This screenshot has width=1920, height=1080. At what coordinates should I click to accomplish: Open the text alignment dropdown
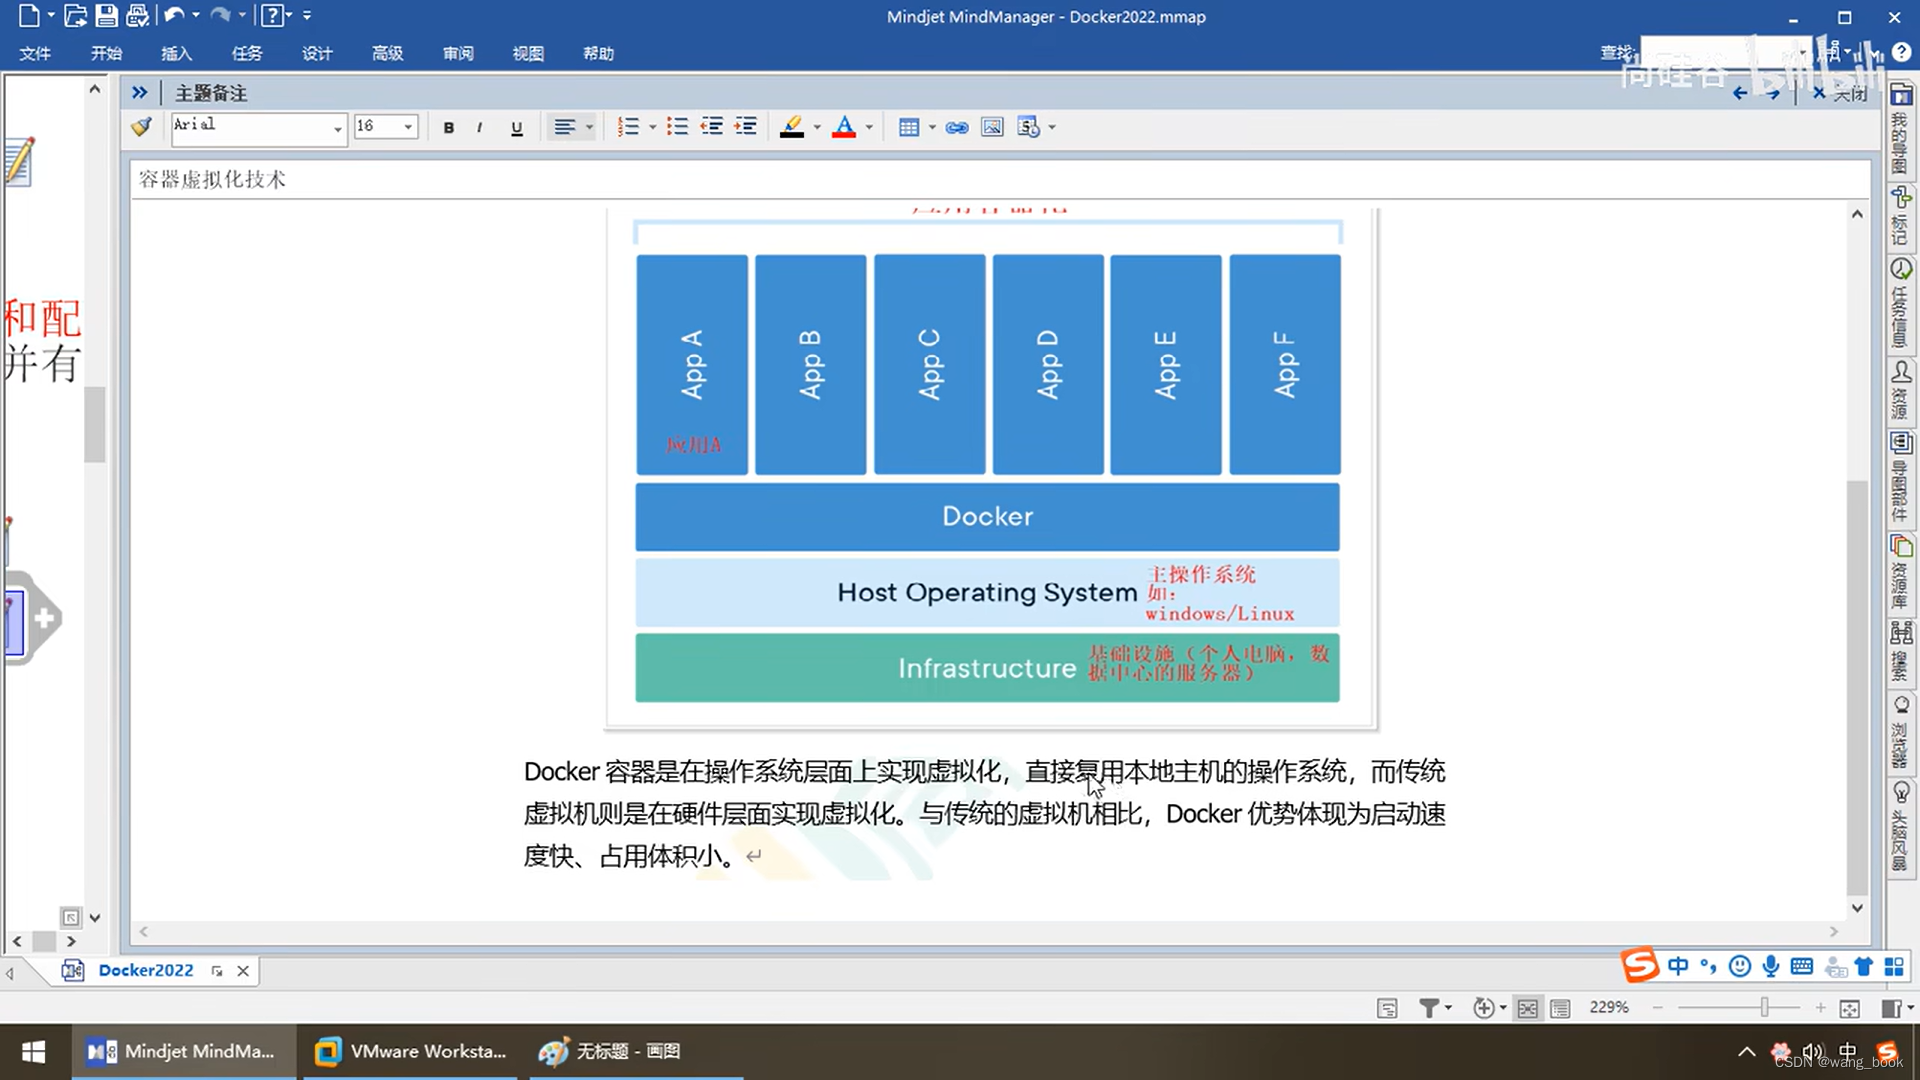(588, 127)
